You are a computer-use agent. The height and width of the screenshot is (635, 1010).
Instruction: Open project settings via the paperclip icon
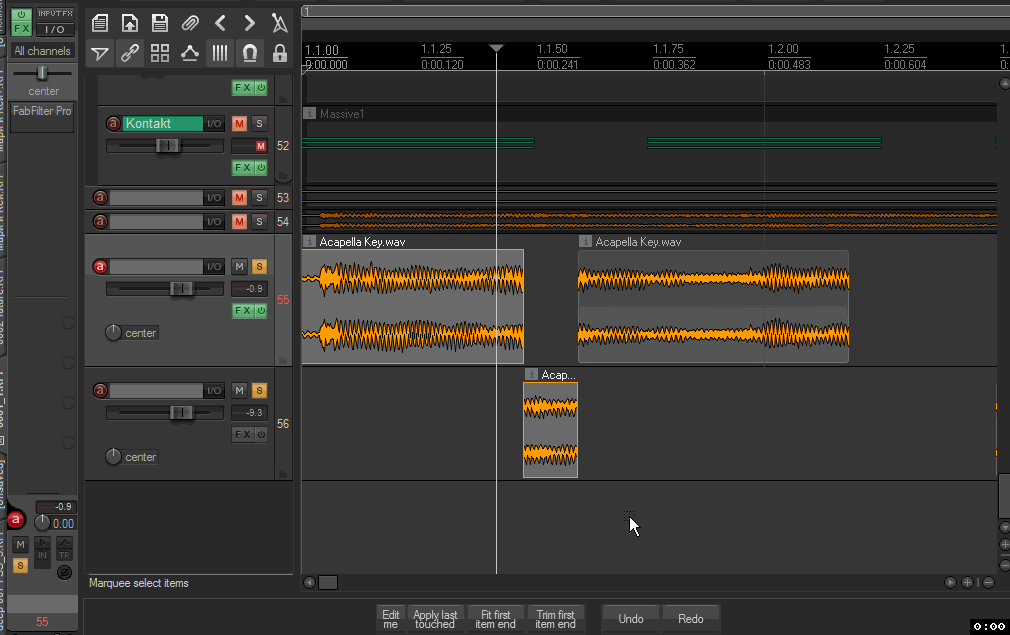click(190, 23)
